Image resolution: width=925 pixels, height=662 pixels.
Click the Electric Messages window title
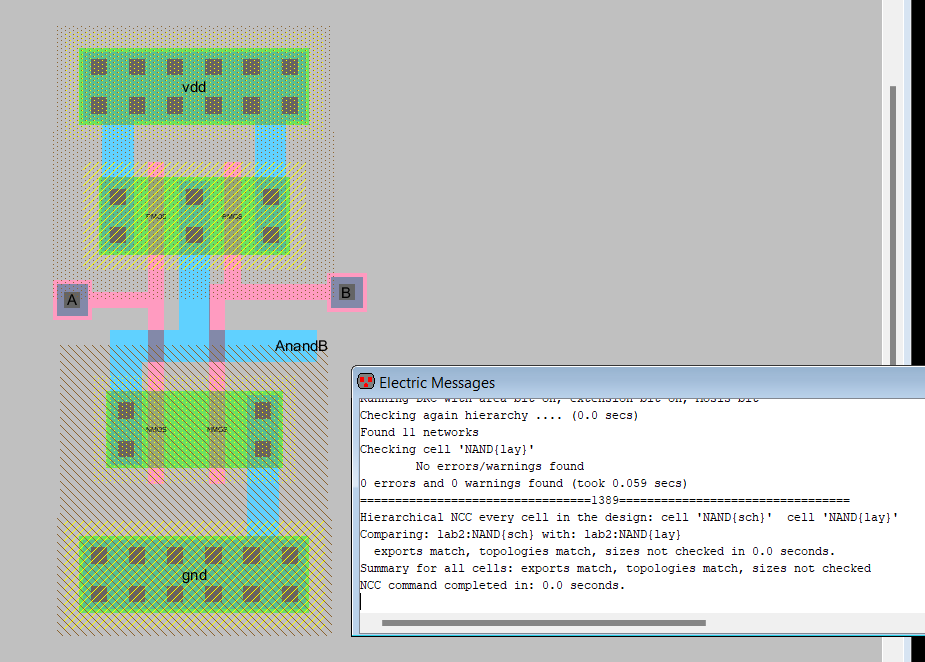pyautogui.click(x=437, y=383)
